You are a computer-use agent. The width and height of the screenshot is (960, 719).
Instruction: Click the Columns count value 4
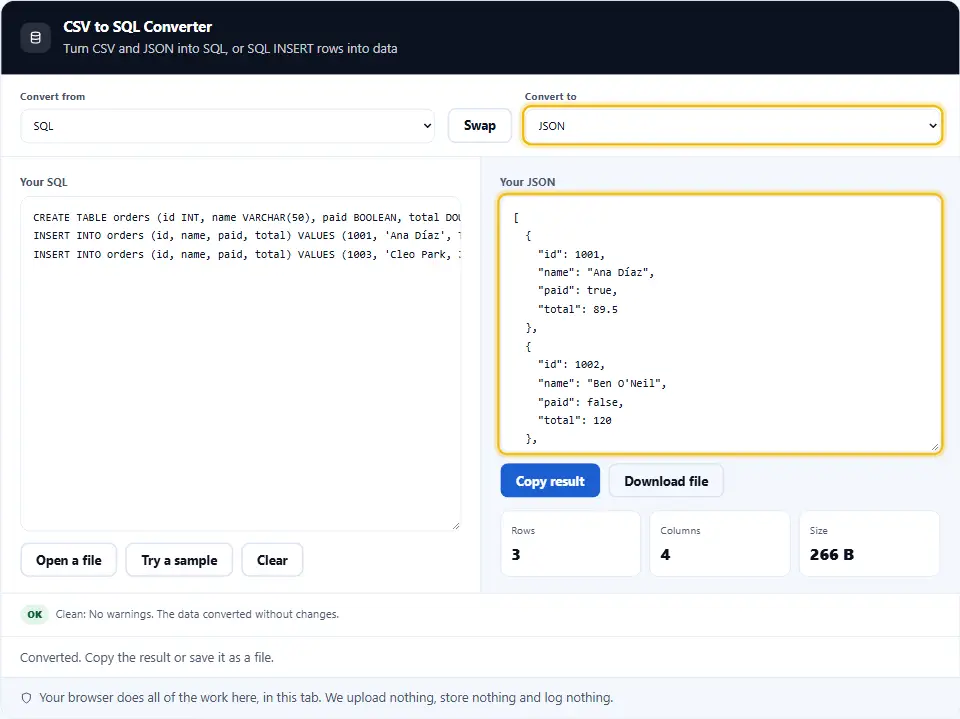click(x=665, y=554)
